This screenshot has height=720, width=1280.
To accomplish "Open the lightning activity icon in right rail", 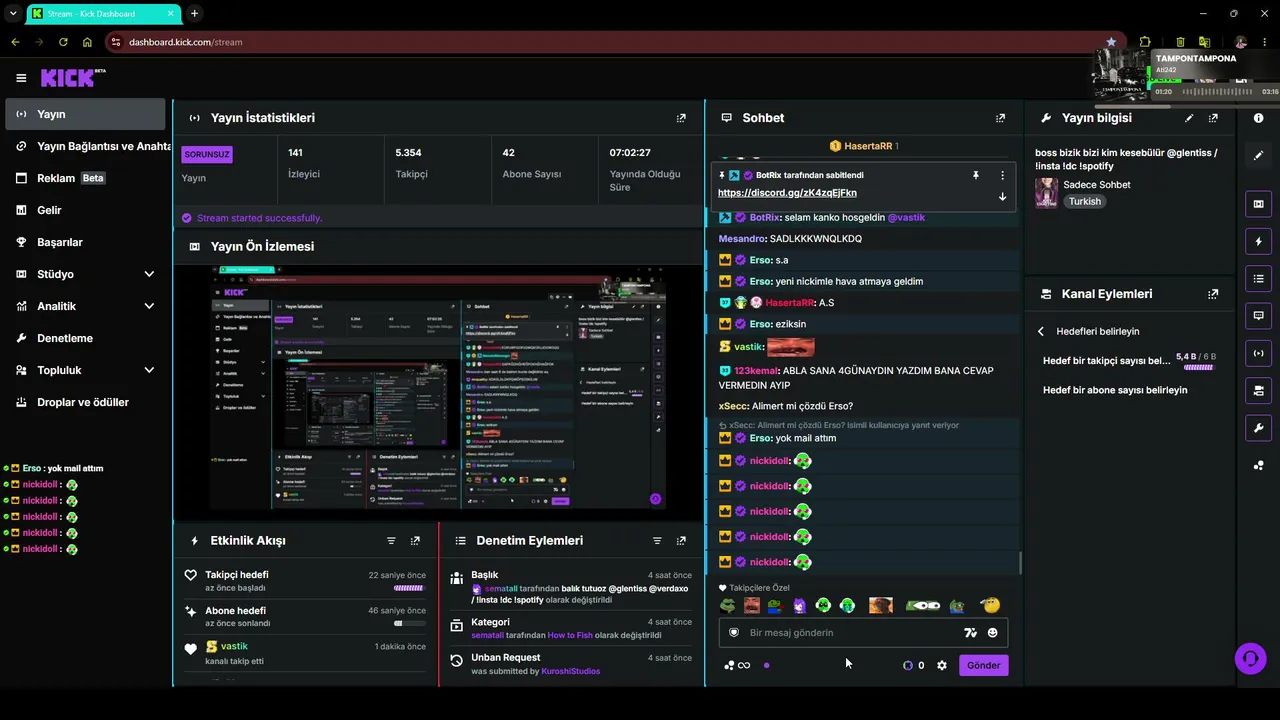I will coord(1258,241).
